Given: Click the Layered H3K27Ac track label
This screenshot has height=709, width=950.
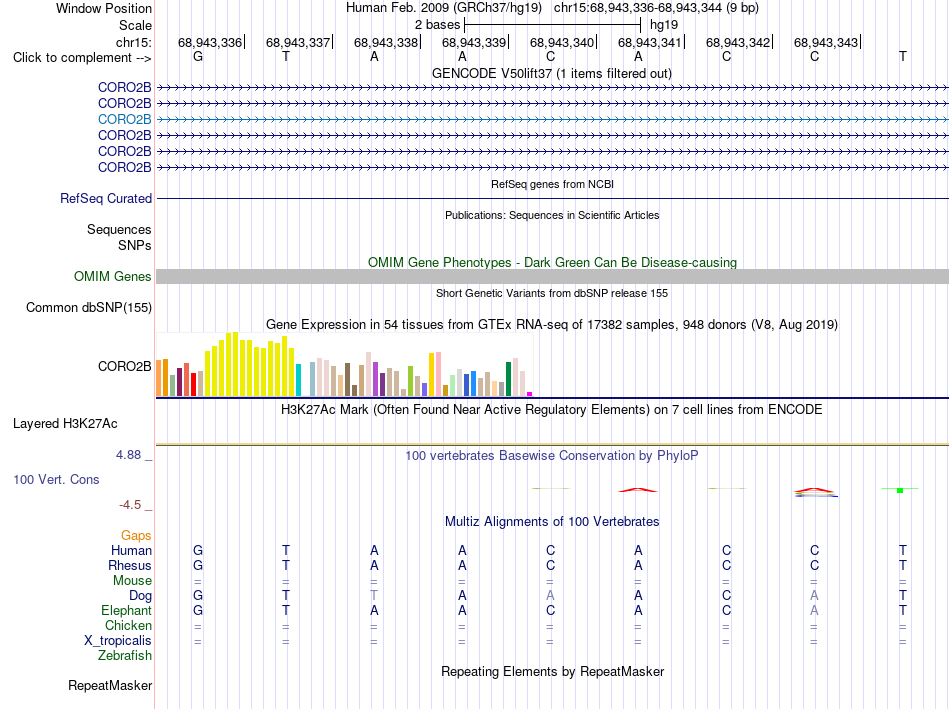Looking at the screenshot, I should click(x=65, y=424).
